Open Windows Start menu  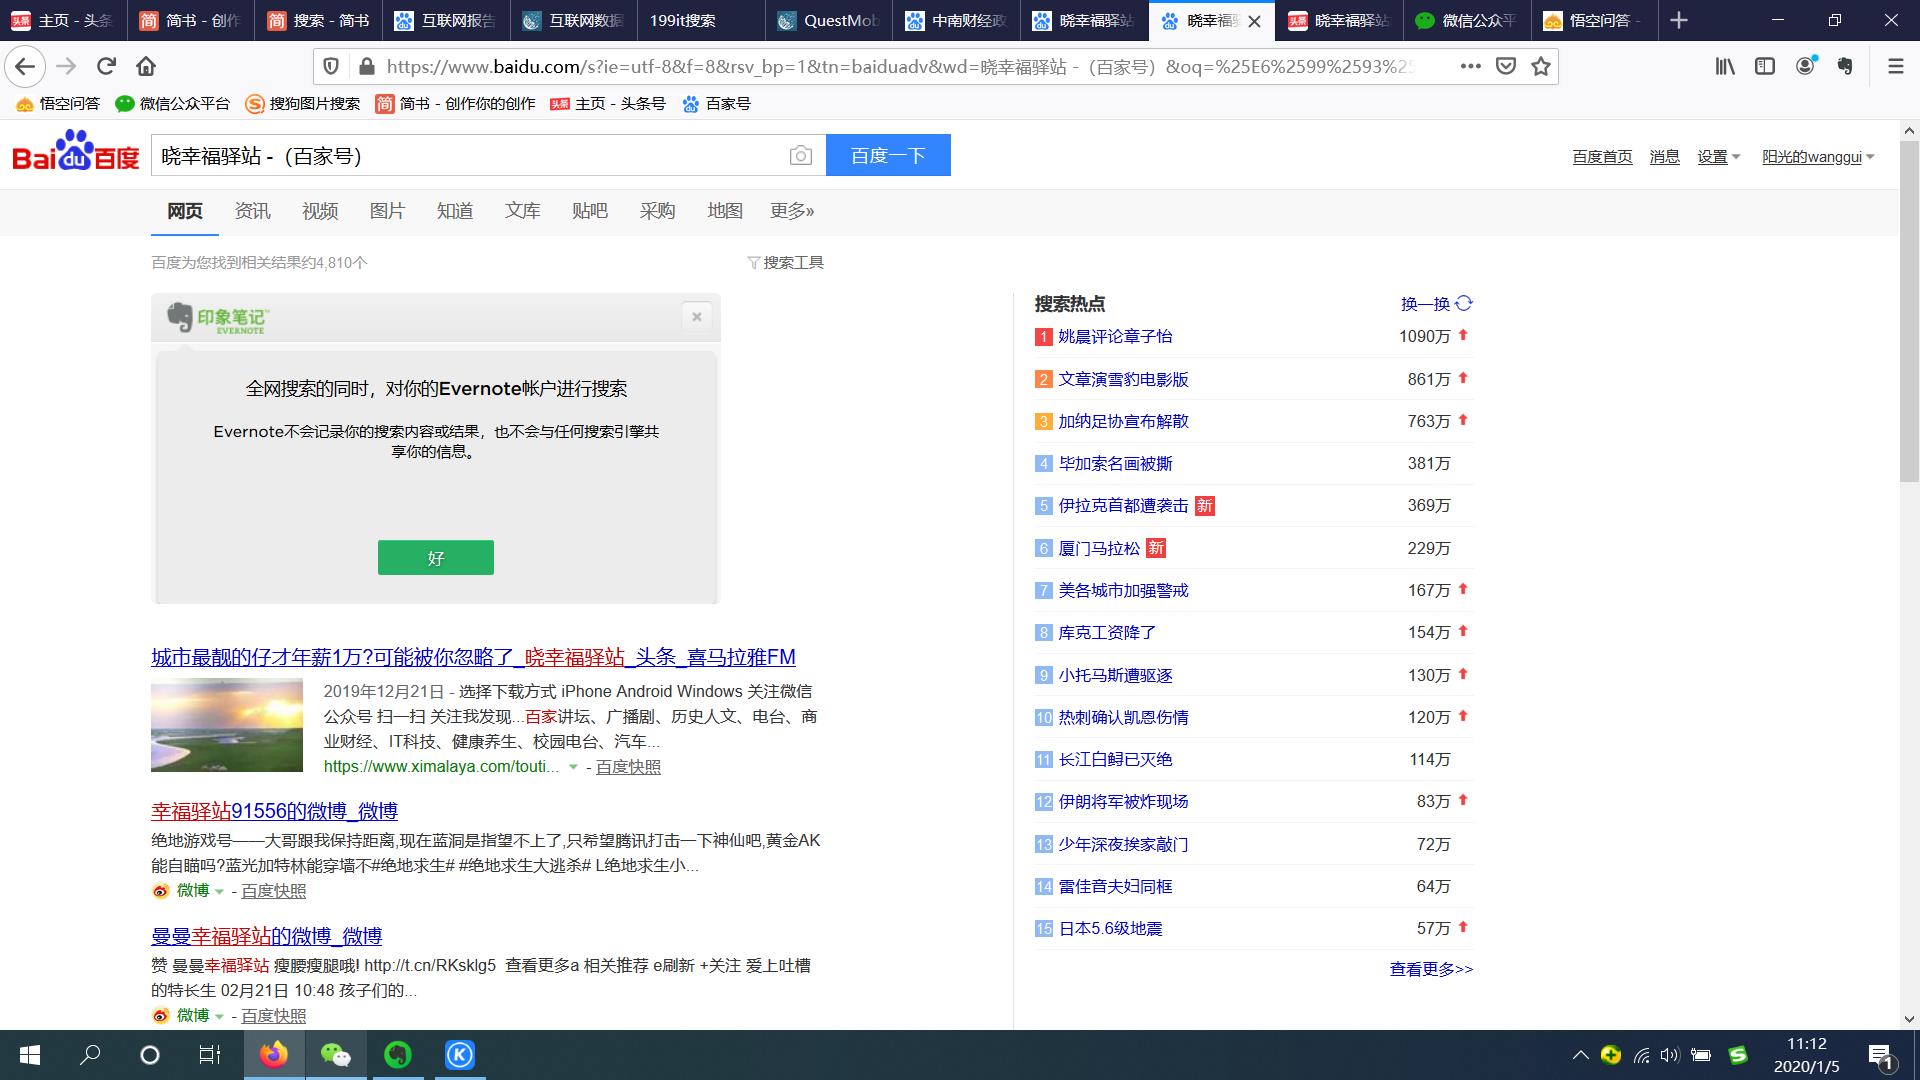30,1055
